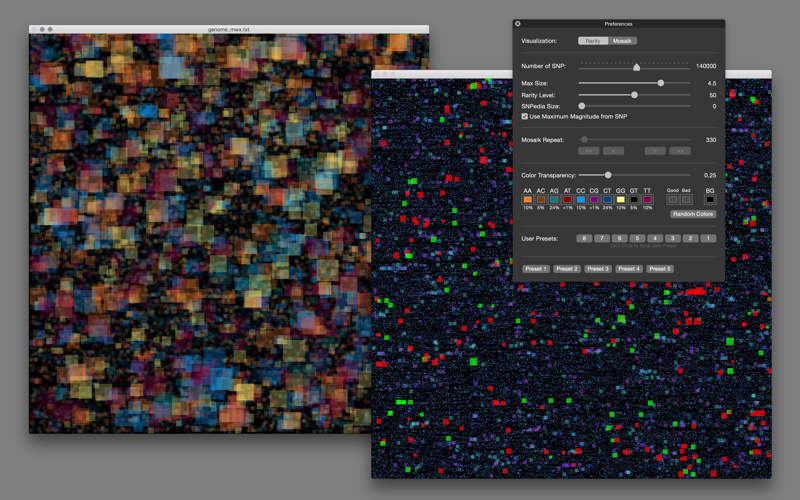Load User Preset 5
Image resolution: width=800 pixels, height=500 pixels.
(x=637, y=238)
